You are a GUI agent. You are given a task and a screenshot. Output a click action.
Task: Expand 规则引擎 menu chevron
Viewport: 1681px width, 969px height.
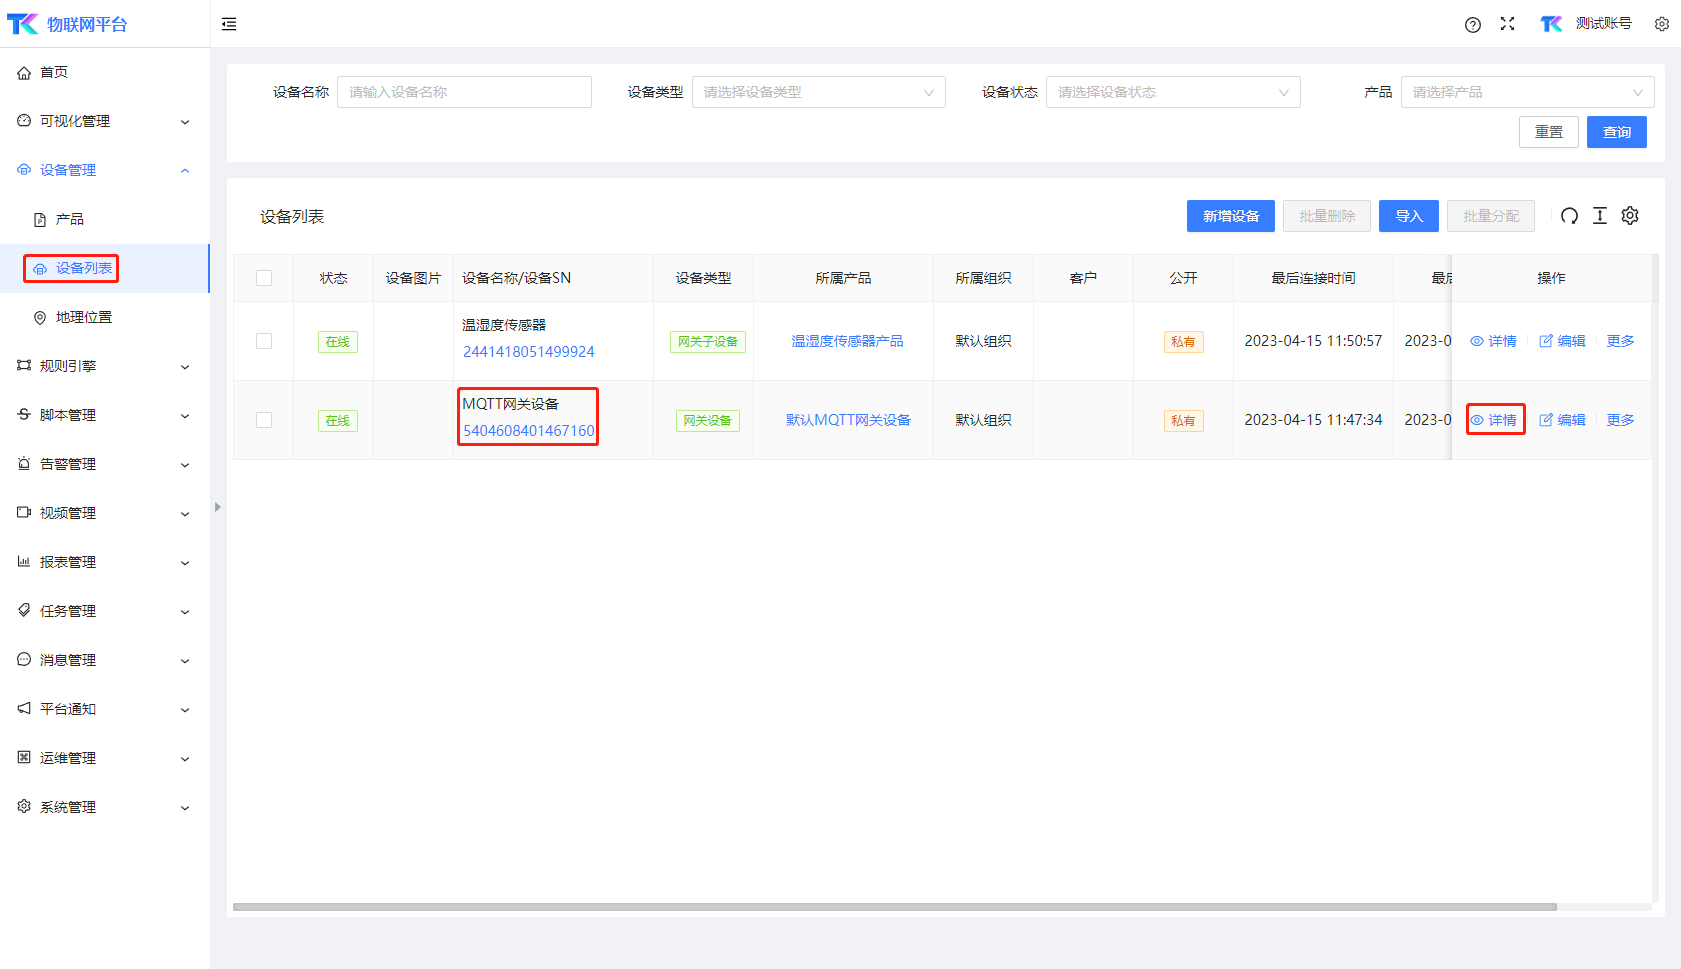pyautogui.click(x=185, y=367)
